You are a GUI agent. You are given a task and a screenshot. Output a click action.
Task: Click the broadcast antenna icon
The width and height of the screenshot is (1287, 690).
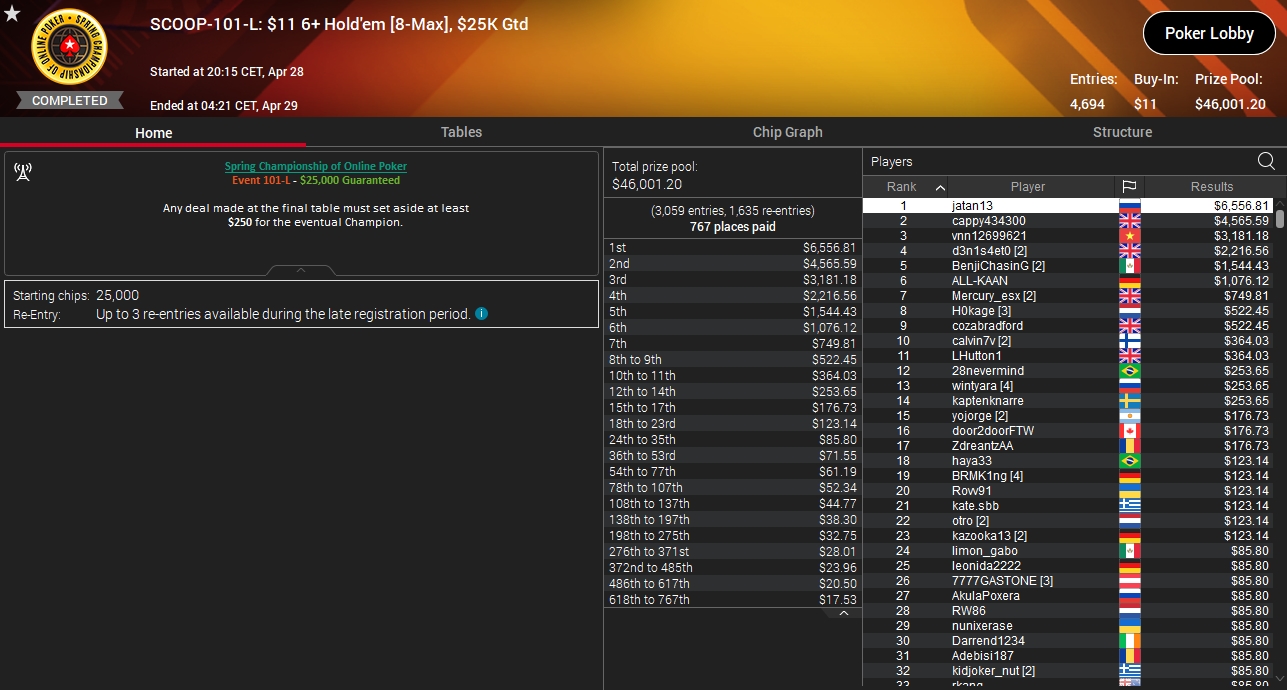[22, 172]
